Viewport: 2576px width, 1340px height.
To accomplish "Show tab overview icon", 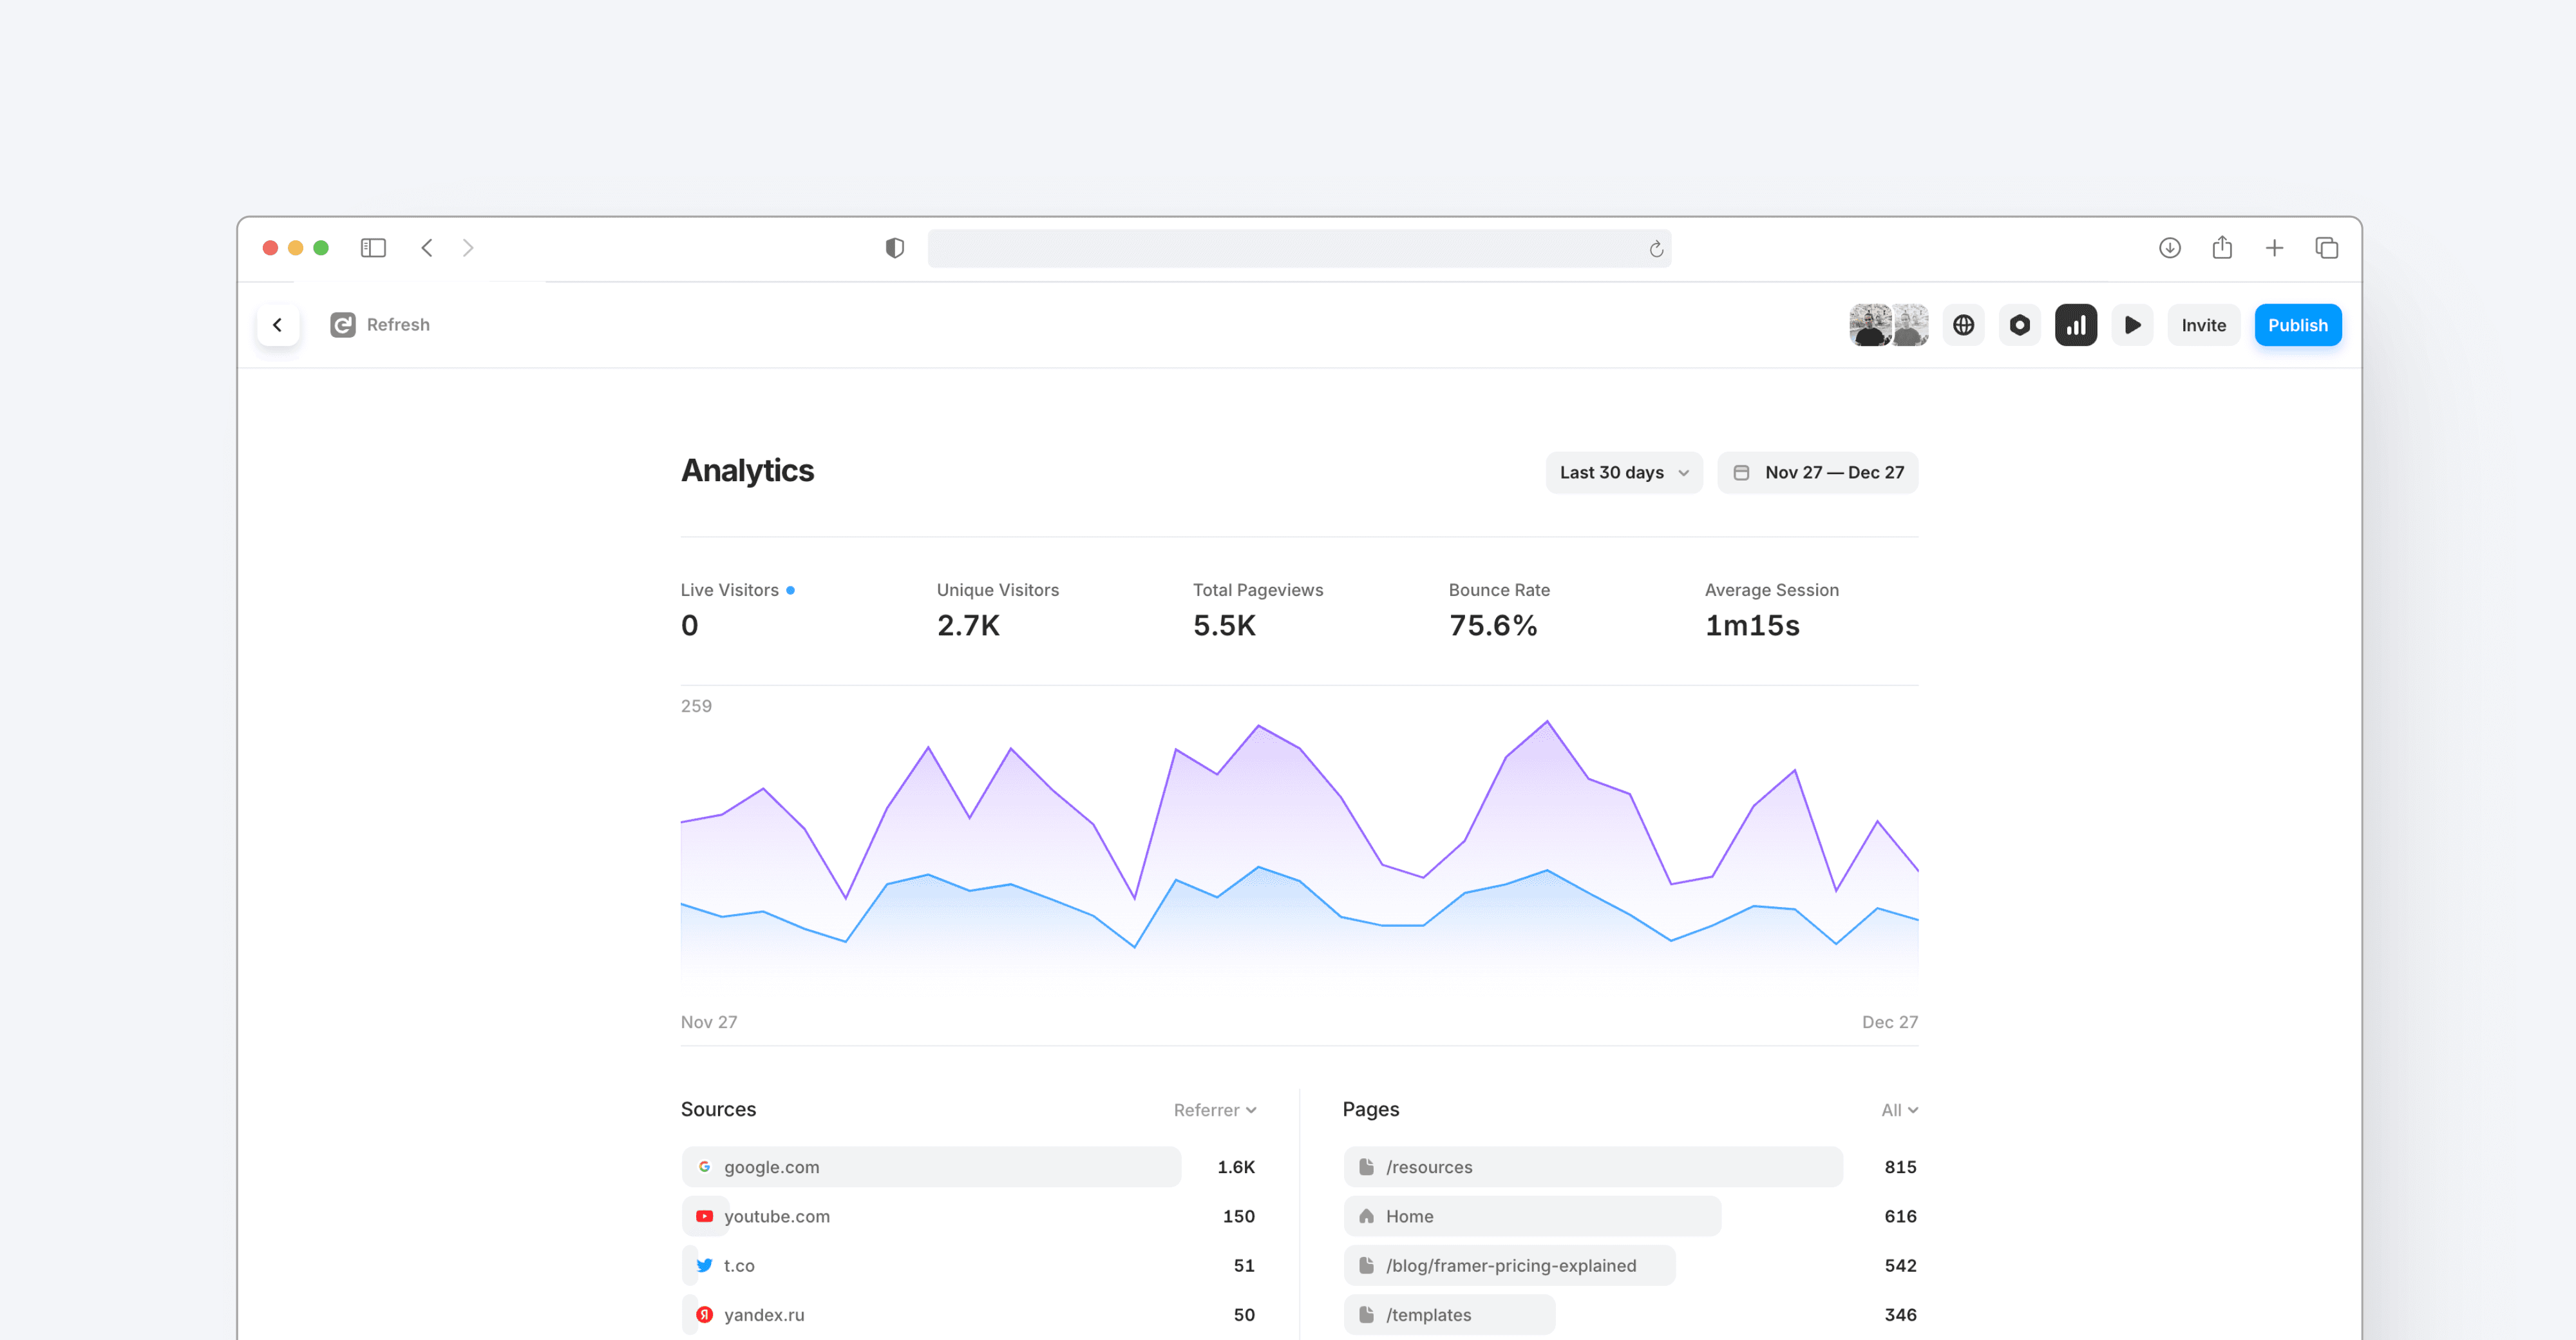I will point(2327,248).
